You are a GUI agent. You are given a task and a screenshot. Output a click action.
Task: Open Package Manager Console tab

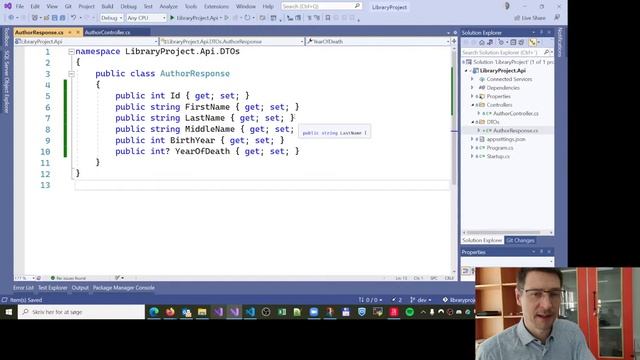pos(124,288)
